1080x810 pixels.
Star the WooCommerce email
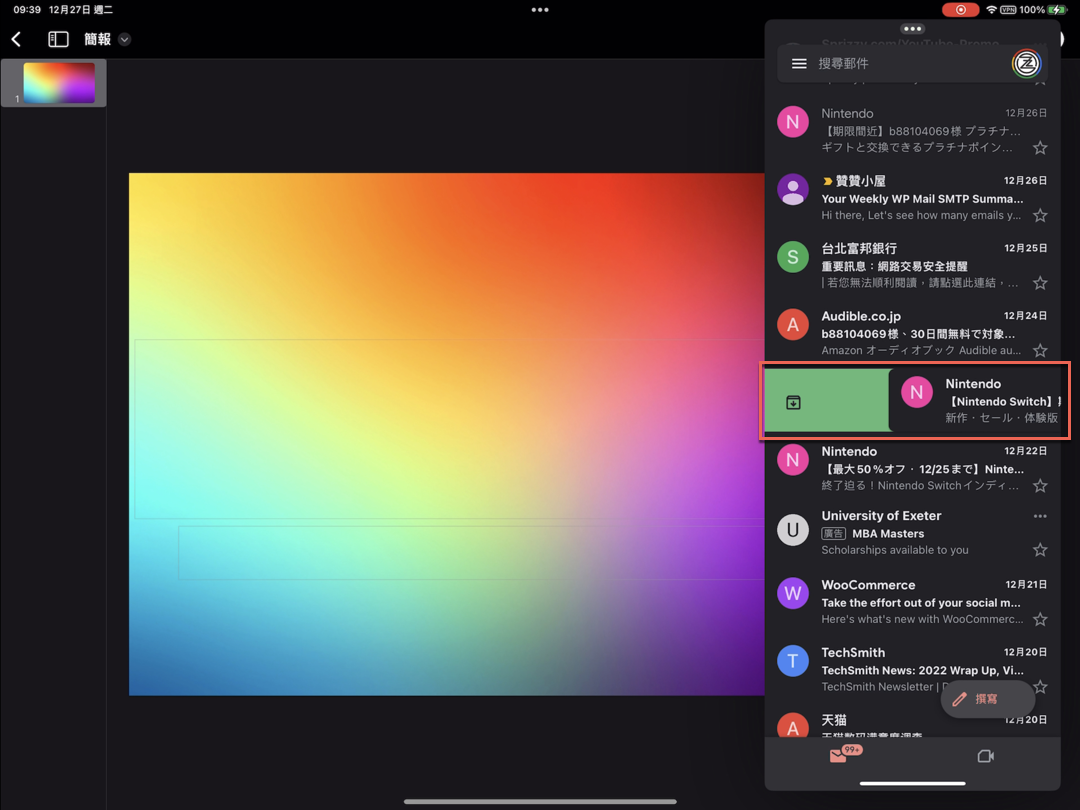[1040, 619]
